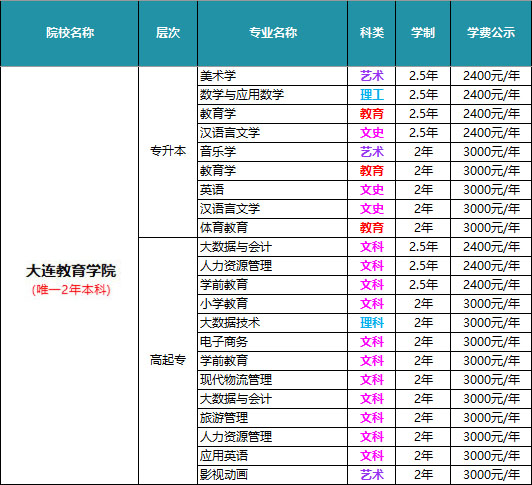Select 文史 category in 英语 row

372,189
